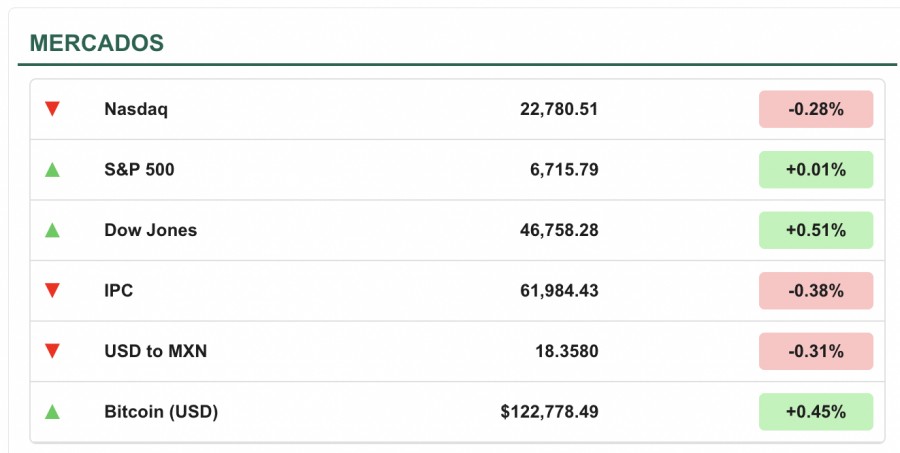This screenshot has width=900, height=453.
Task: Click the +0.45% Bitcoin change badge
Action: 815,412
